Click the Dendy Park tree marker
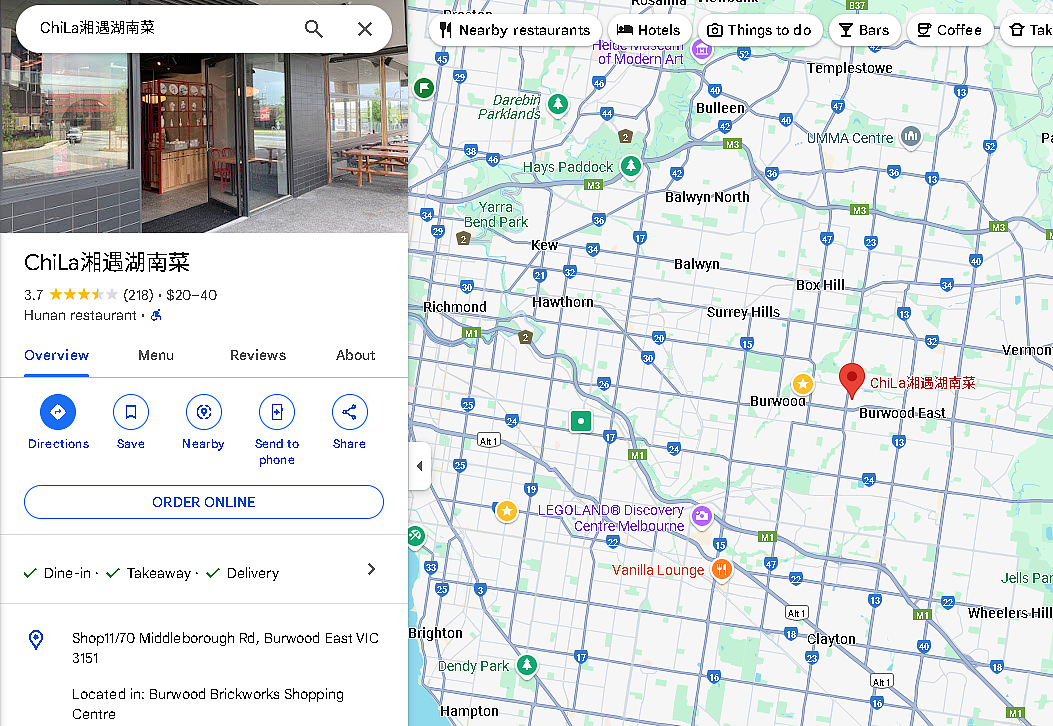The width and height of the screenshot is (1053, 726). coord(526,666)
